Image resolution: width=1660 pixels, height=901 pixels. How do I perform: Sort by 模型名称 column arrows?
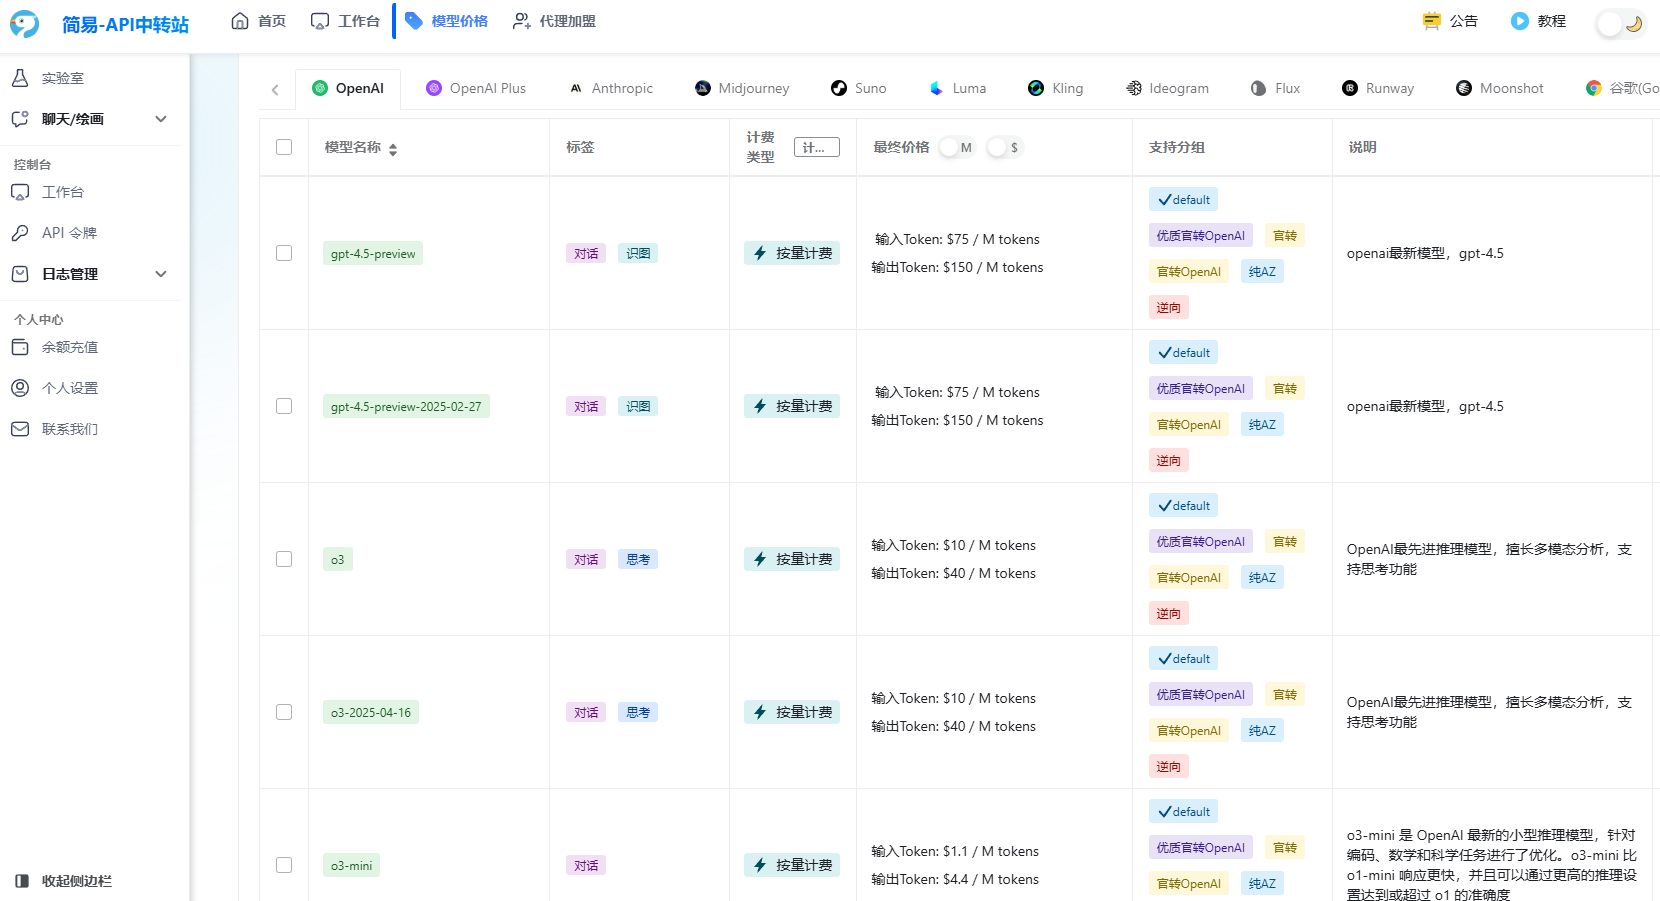click(x=393, y=149)
